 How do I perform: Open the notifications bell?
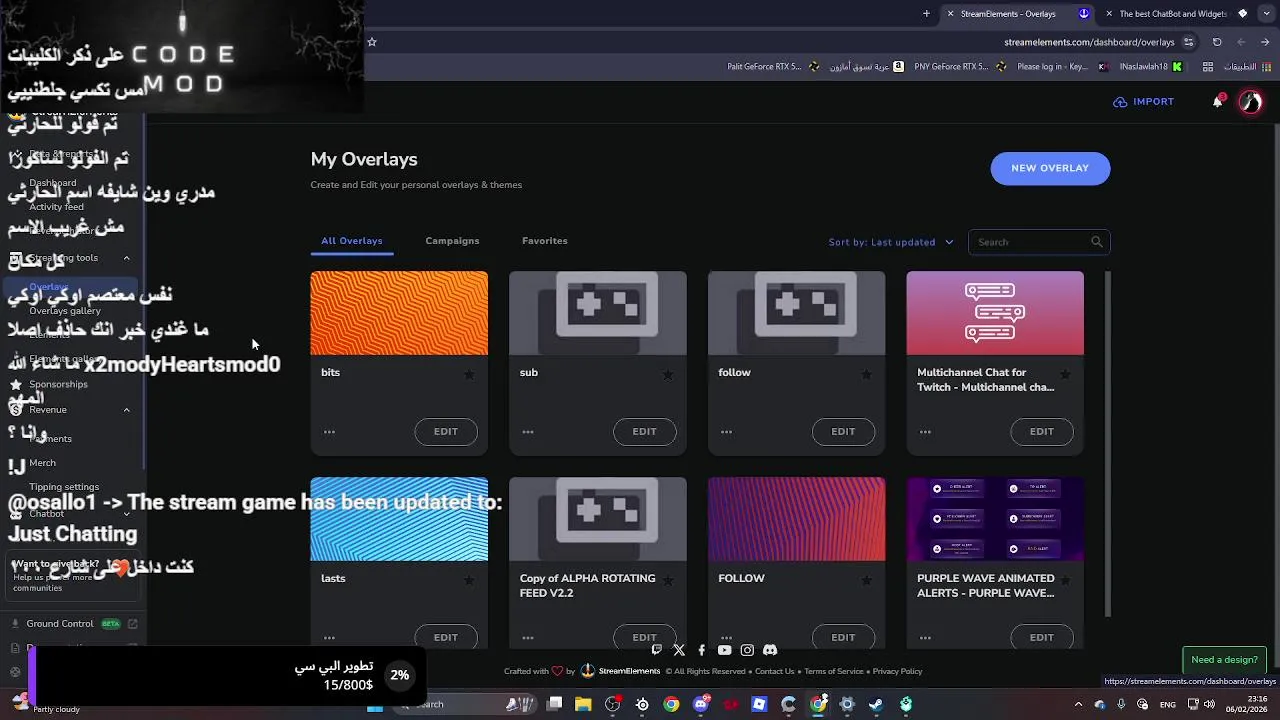pyautogui.click(x=1217, y=102)
